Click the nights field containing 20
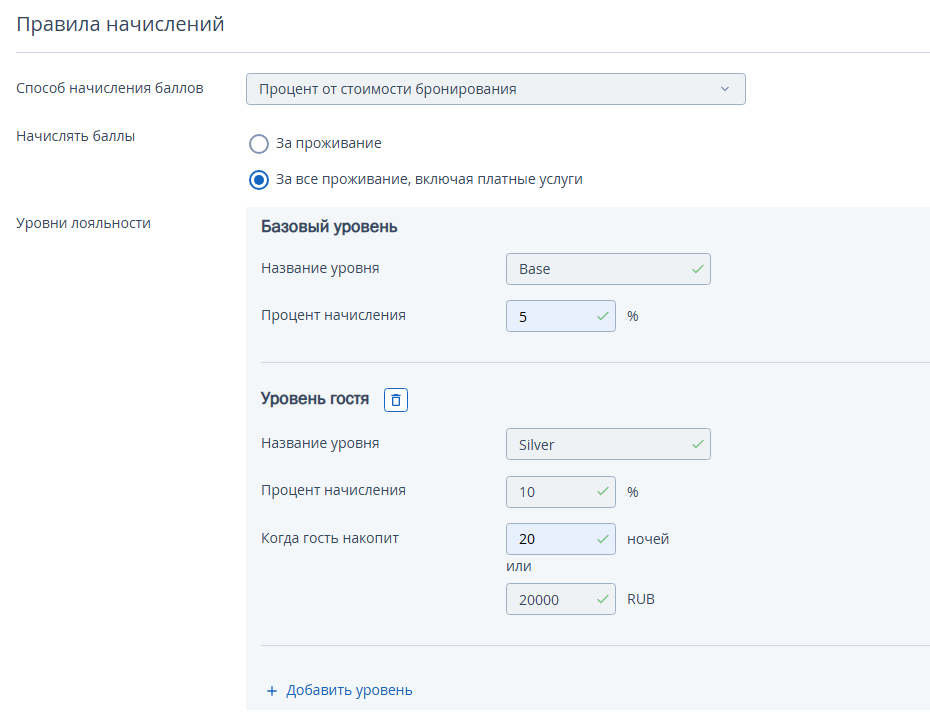930x728 pixels. 560,539
